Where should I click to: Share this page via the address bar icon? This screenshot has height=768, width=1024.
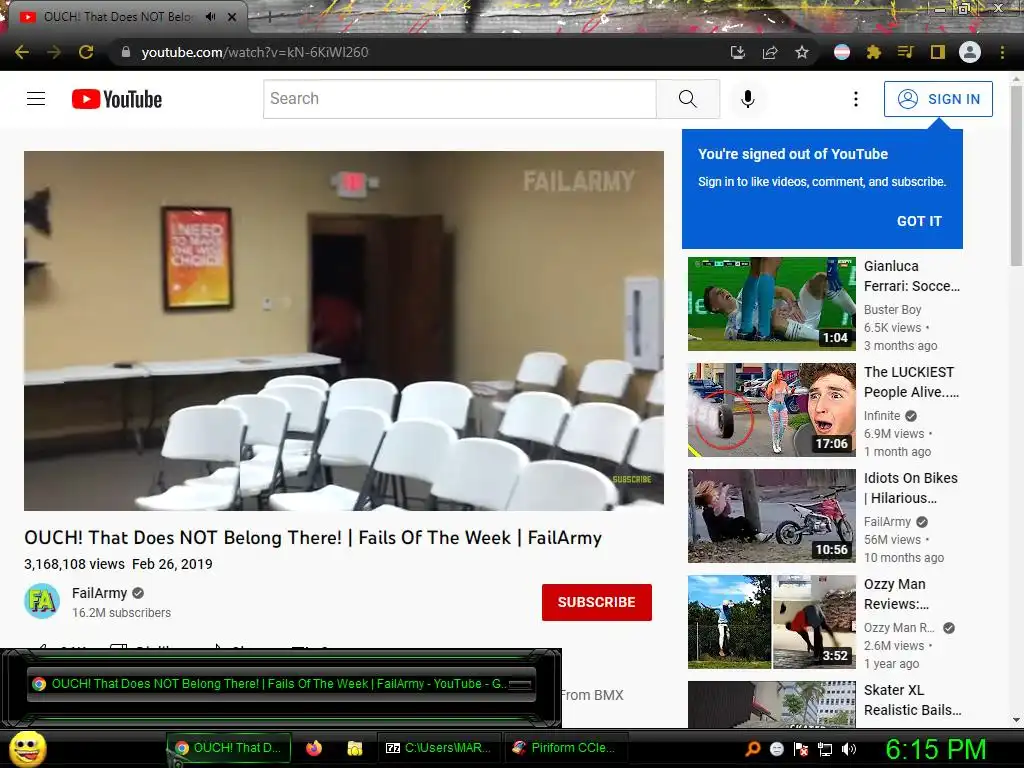770,52
